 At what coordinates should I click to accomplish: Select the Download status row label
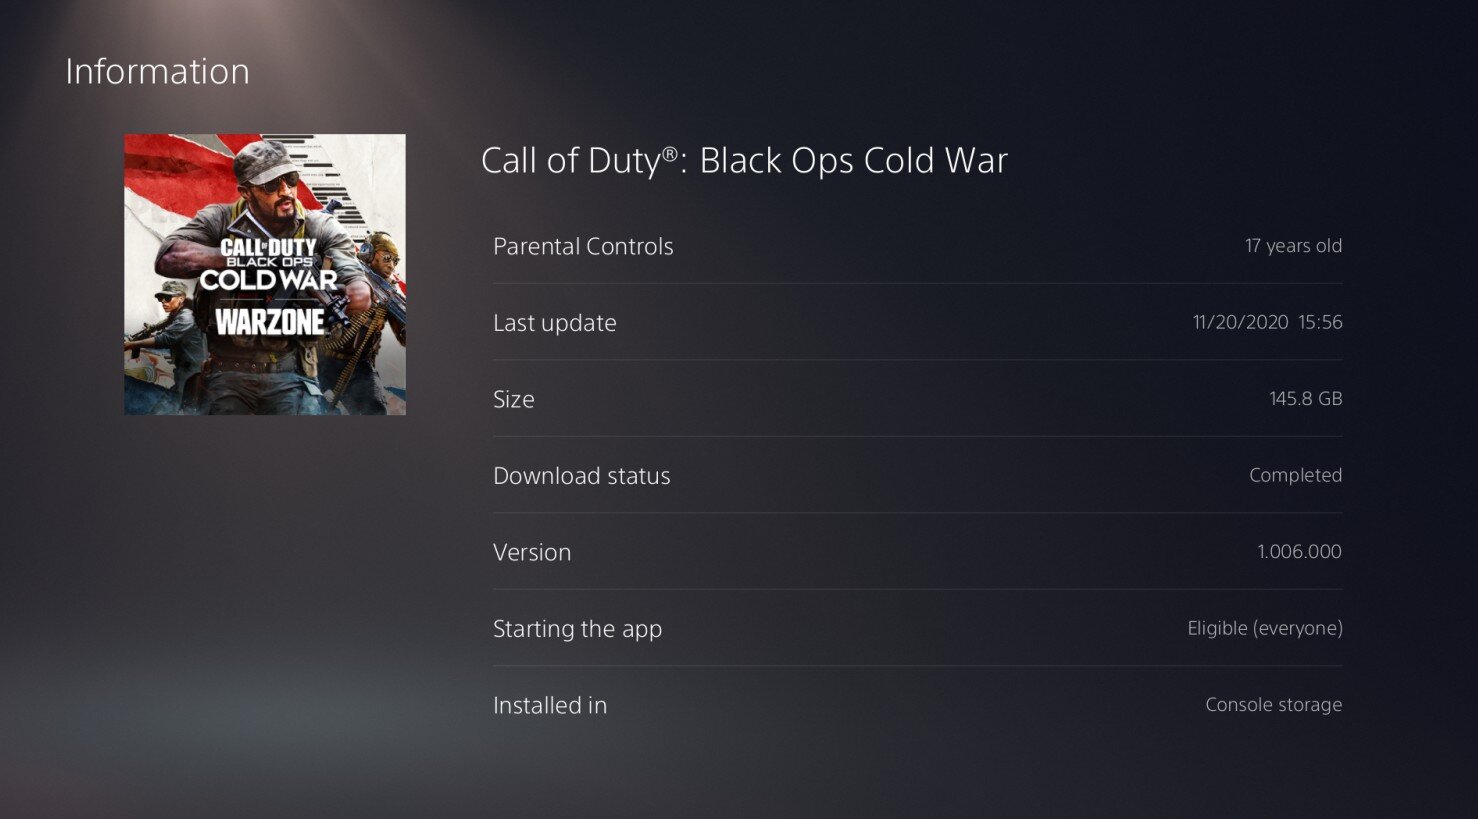[x=582, y=476]
